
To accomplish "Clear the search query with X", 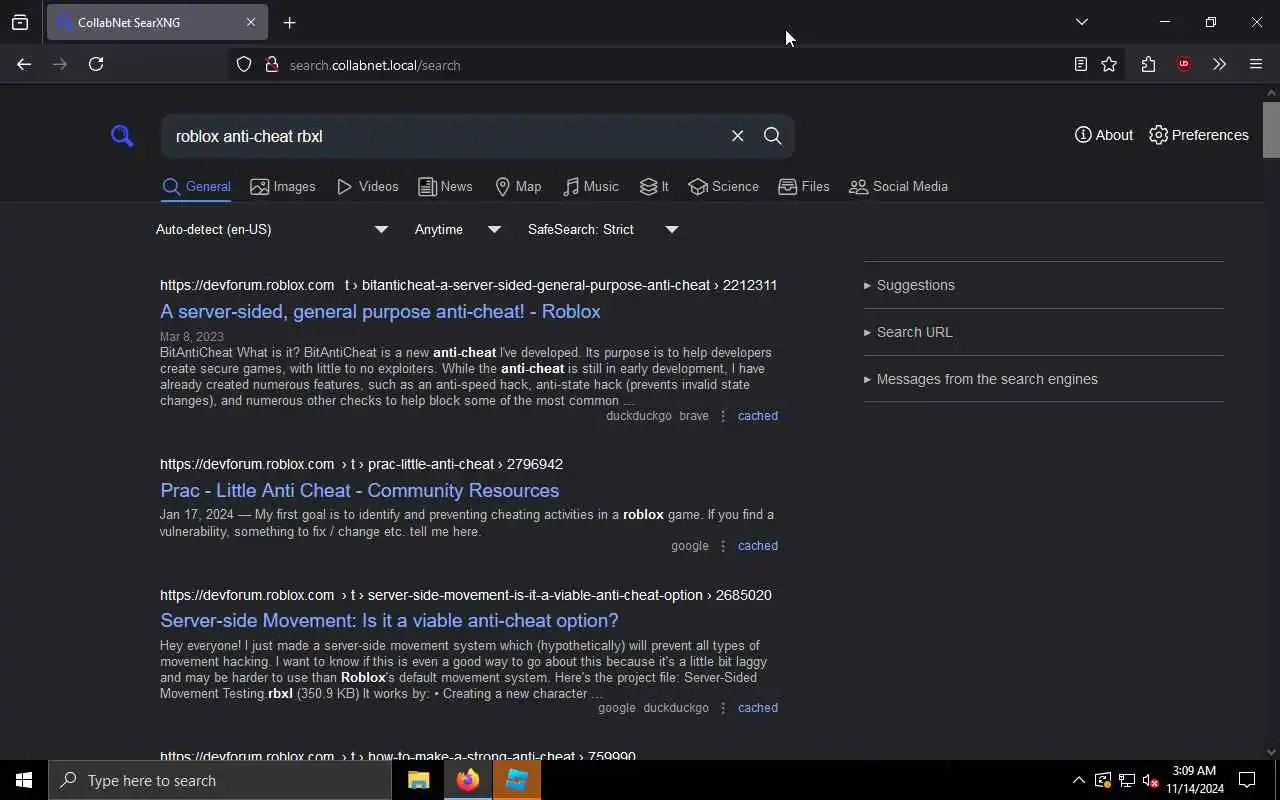I will (737, 136).
